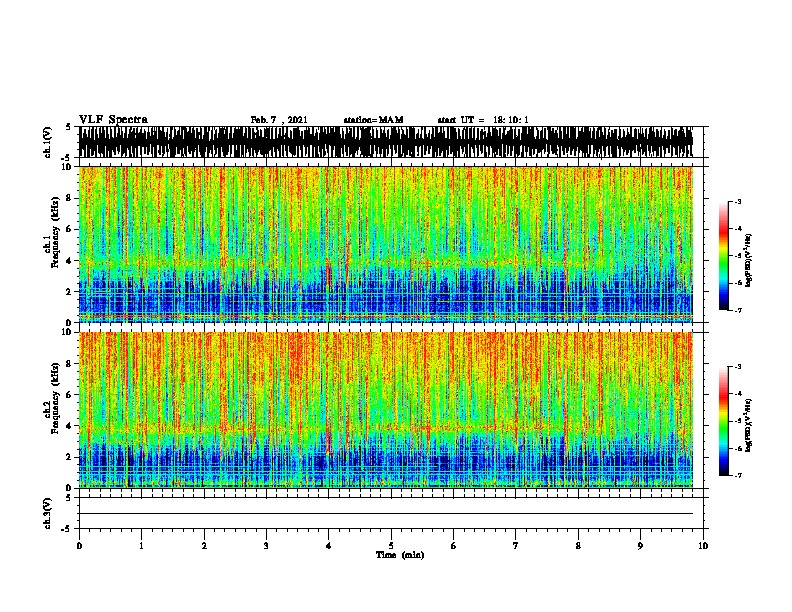
Task: Click the "3" minute time axis tick
Action: pyautogui.click(x=266, y=546)
